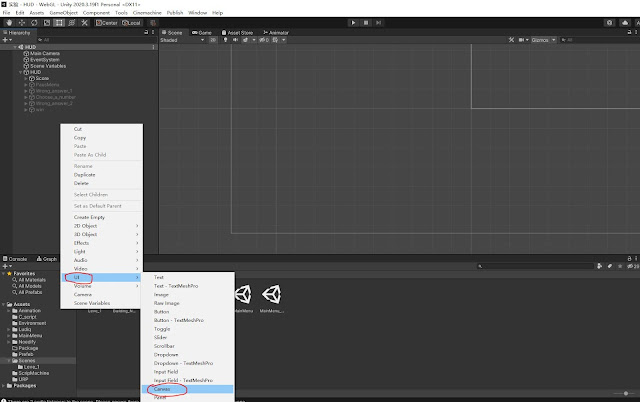Open the cloud services icon

(x=625, y=23)
